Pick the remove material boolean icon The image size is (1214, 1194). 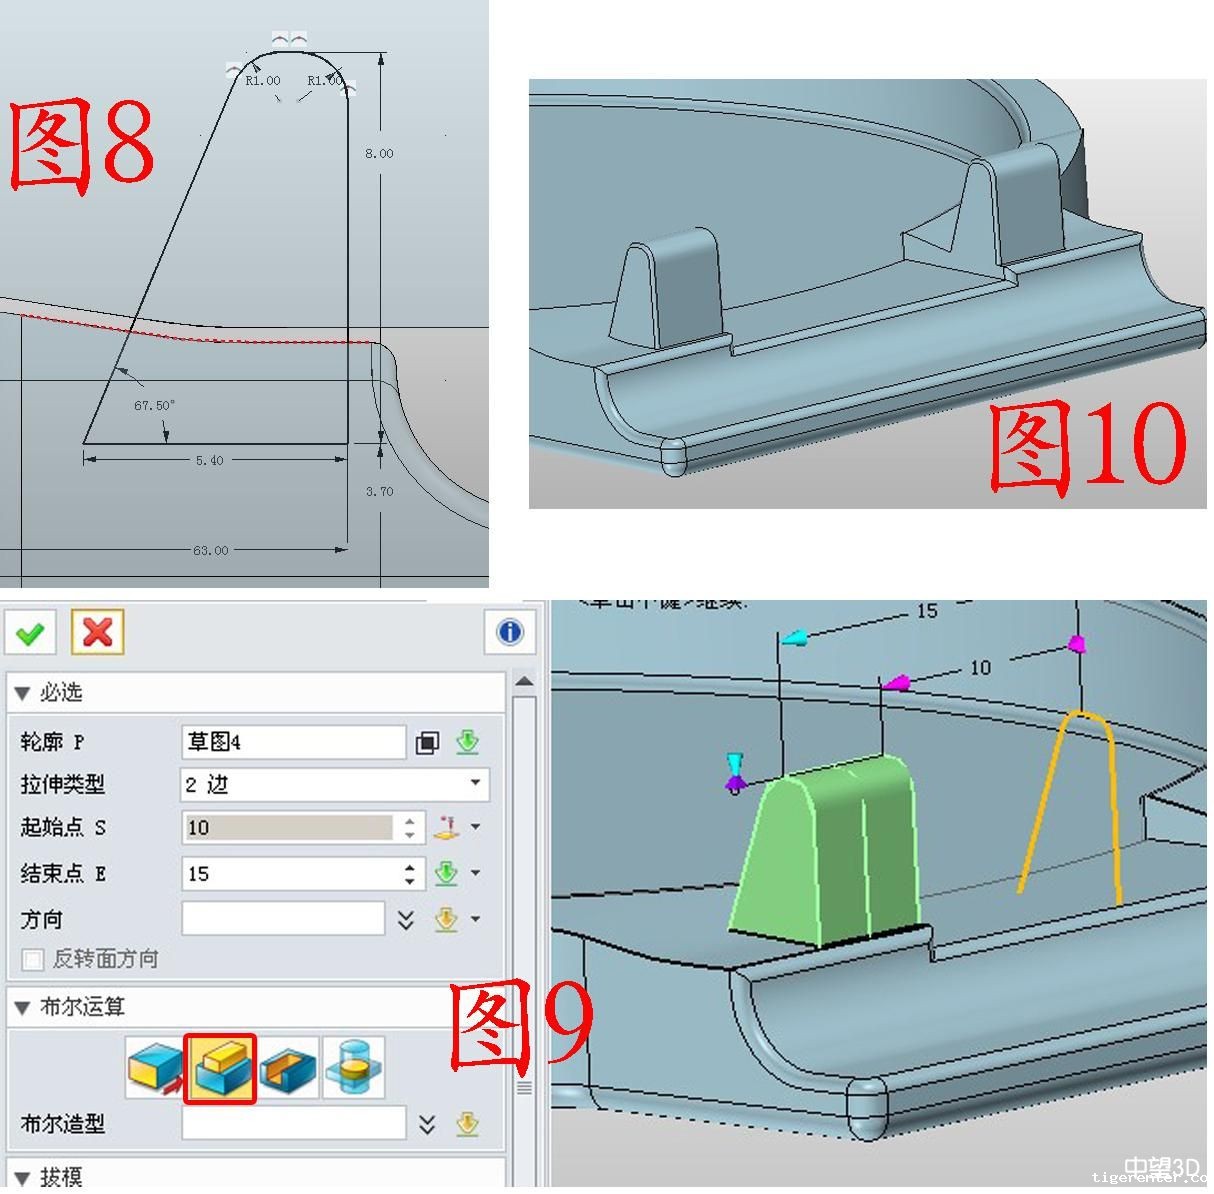click(288, 1069)
